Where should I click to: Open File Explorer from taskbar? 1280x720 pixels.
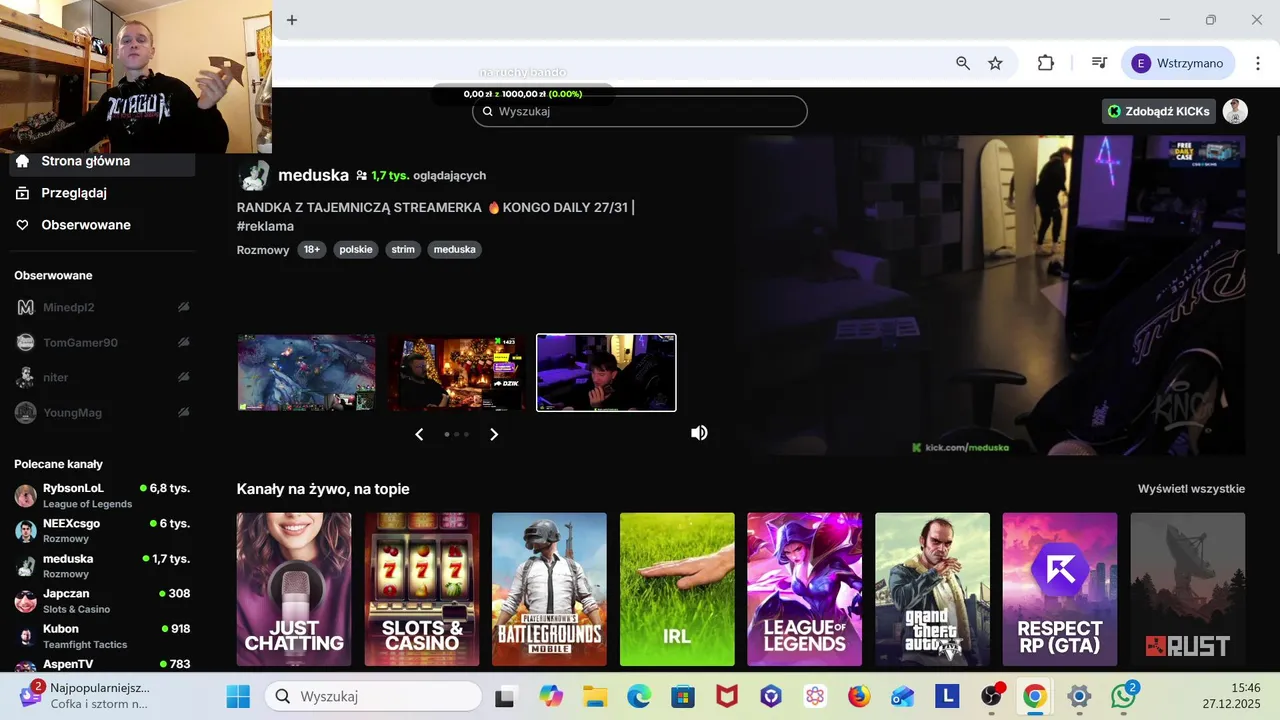tap(595, 696)
